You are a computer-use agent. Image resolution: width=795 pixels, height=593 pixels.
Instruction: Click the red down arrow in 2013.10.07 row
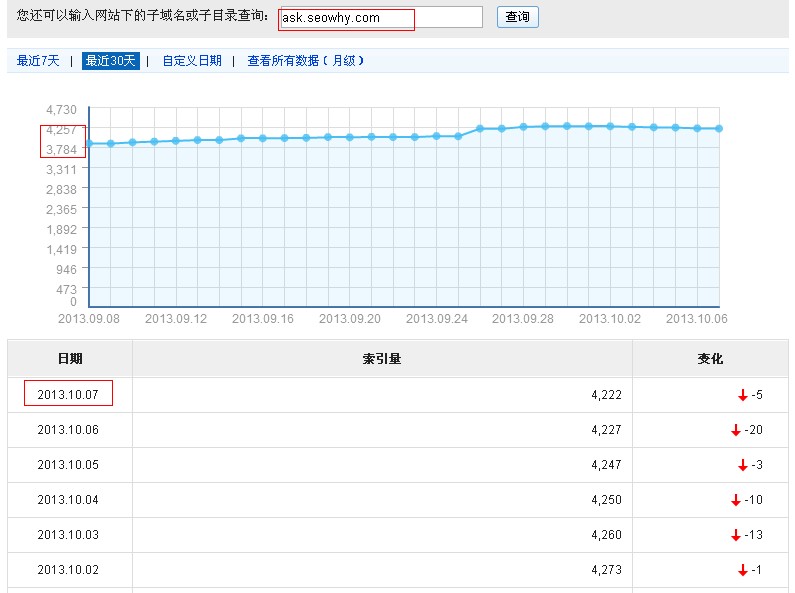coord(743,396)
